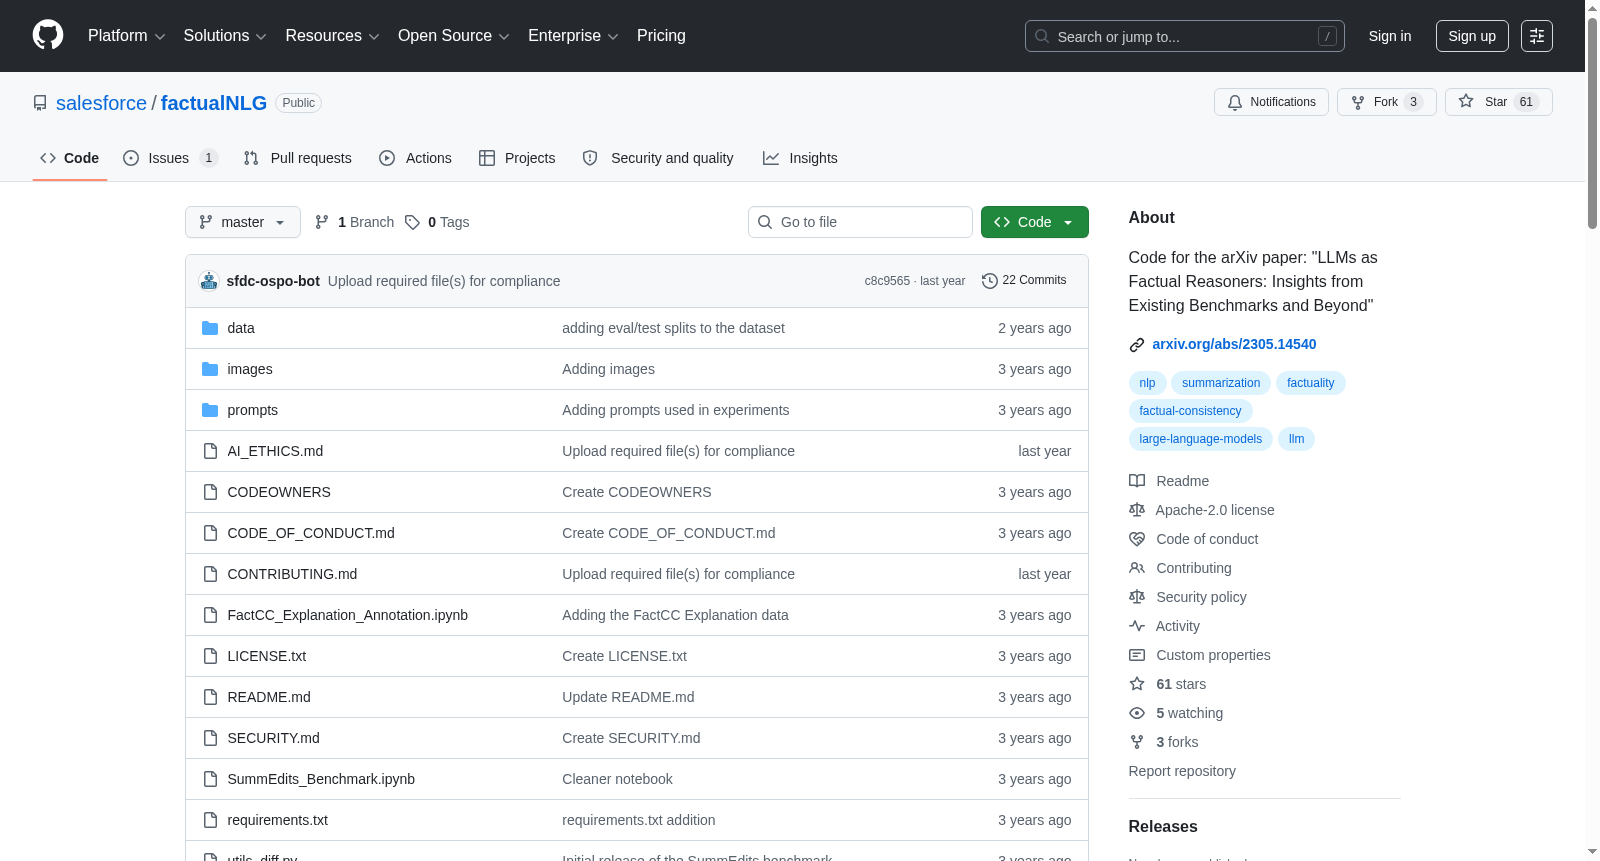
Task: Click the CODEOWNERS file icon
Action: tap(210, 492)
